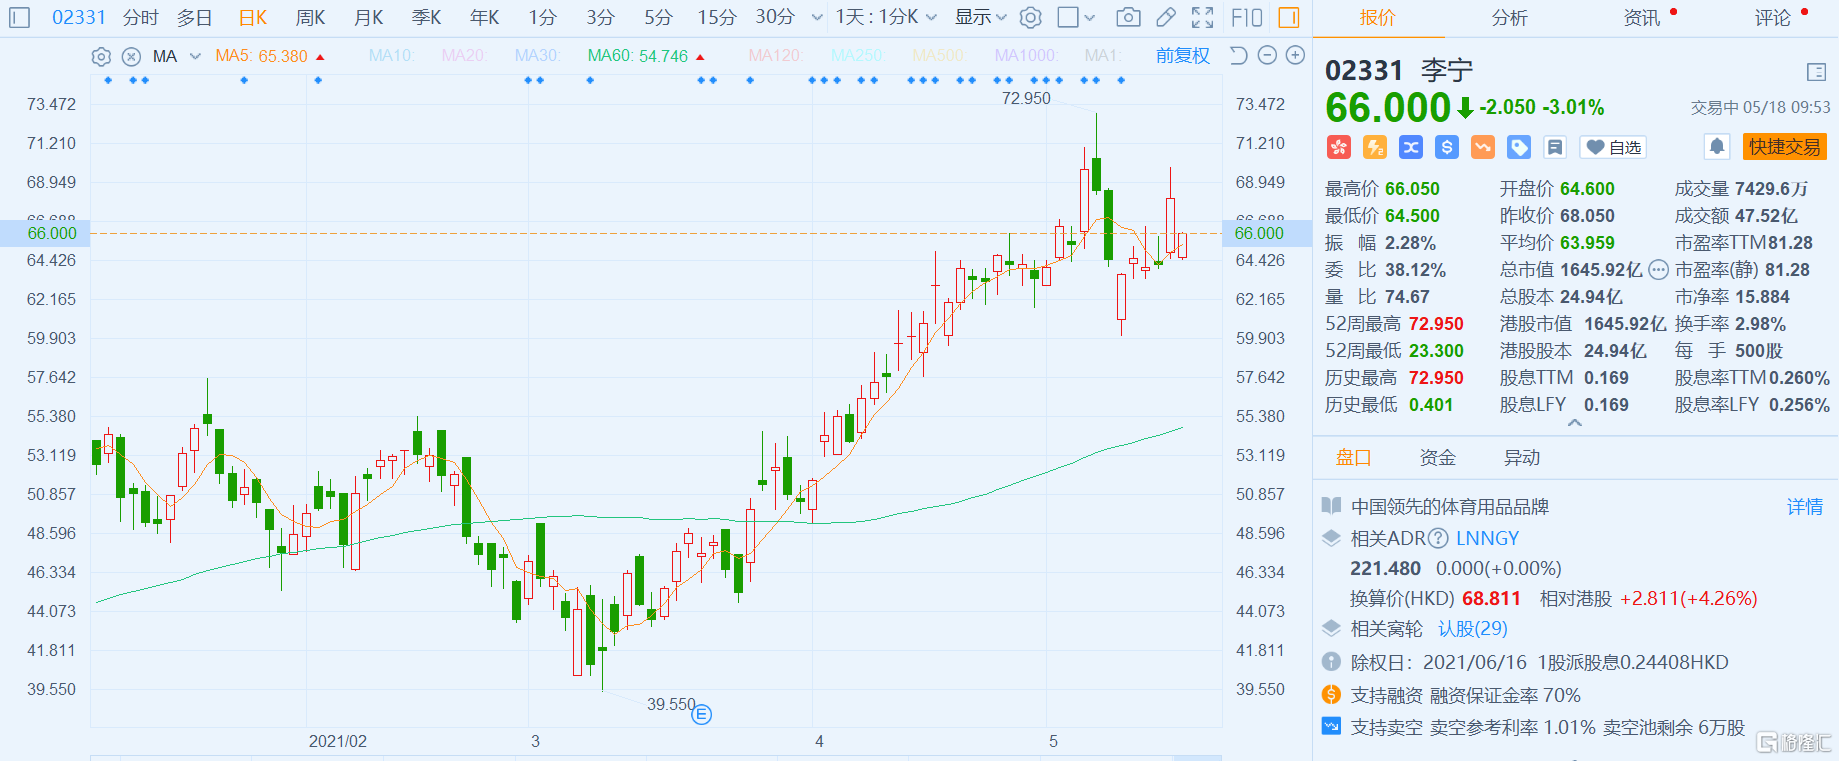Viewport: 1839px width, 761px height.
Task: Toggle the MA5 line visibility
Action: (262, 56)
